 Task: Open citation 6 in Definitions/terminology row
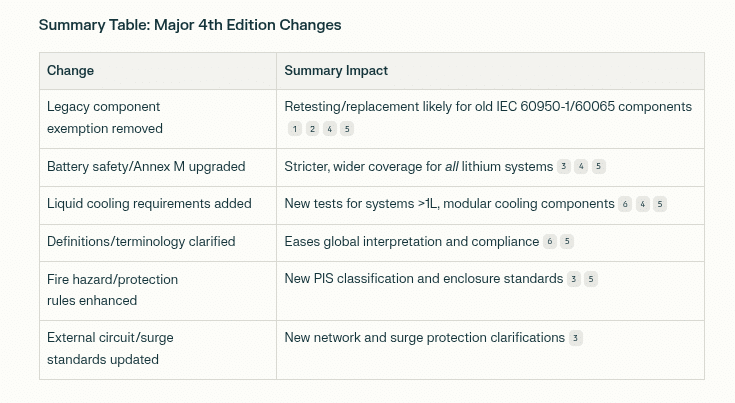coord(550,241)
